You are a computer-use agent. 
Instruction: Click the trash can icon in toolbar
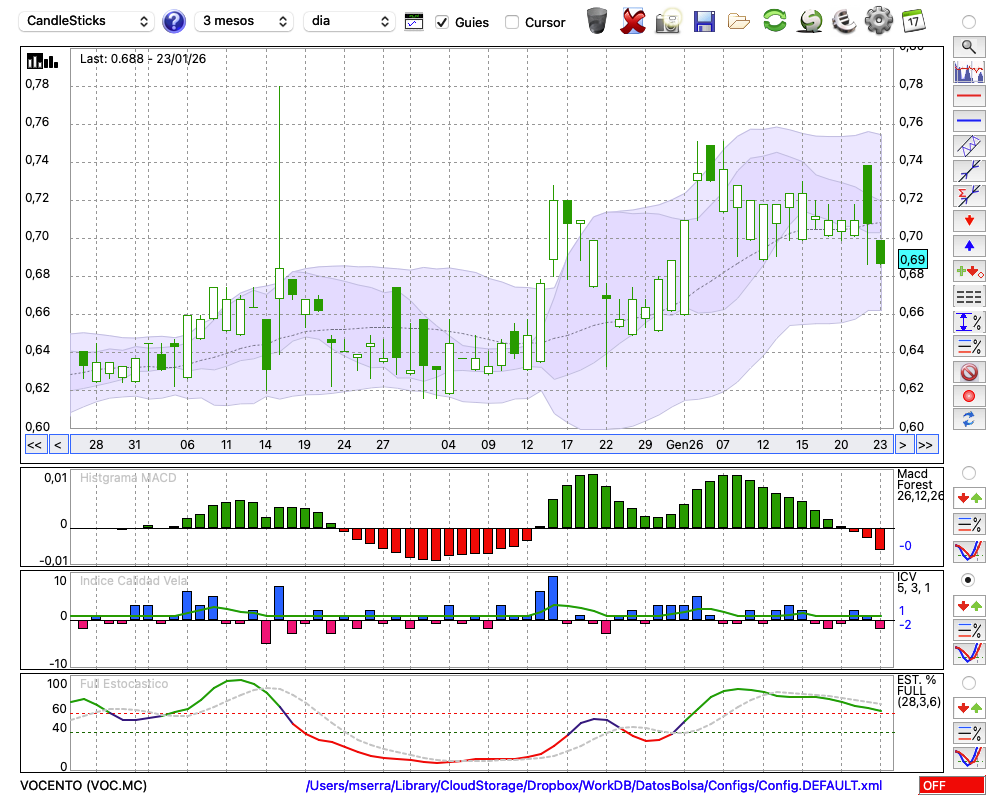click(x=597, y=21)
